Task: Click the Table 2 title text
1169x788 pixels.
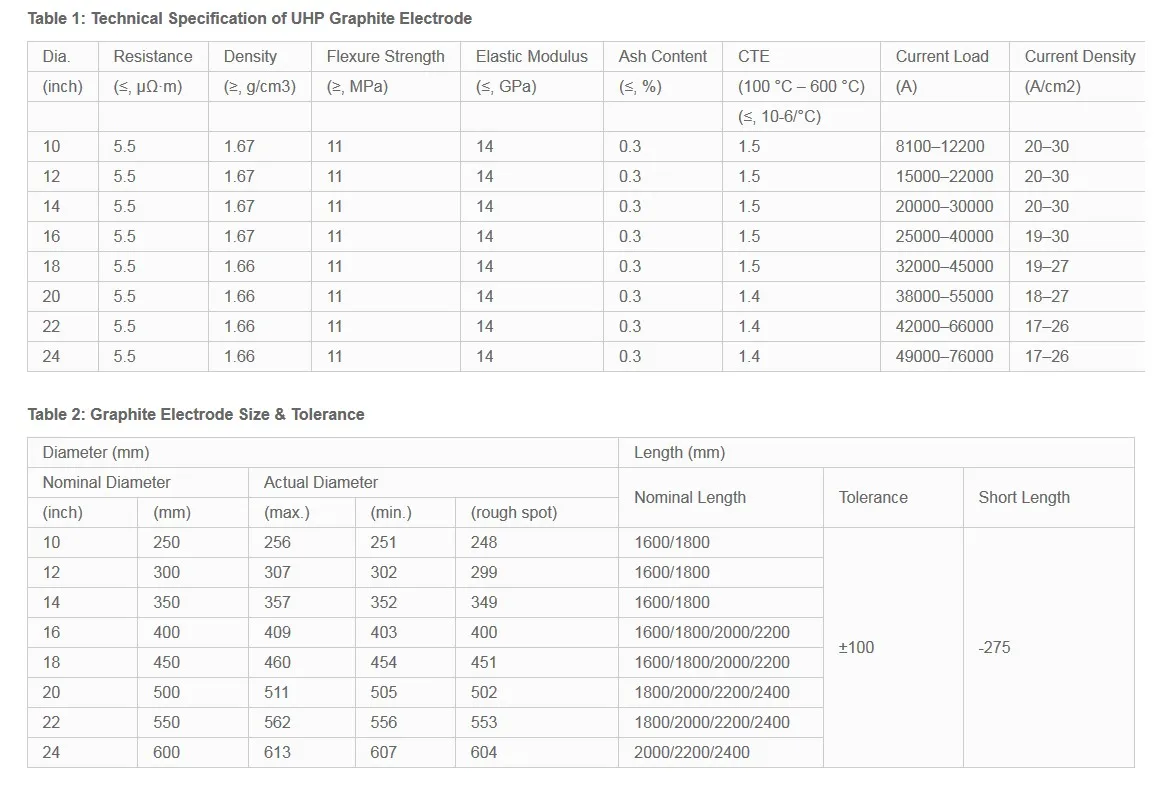Action: [196, 414]
